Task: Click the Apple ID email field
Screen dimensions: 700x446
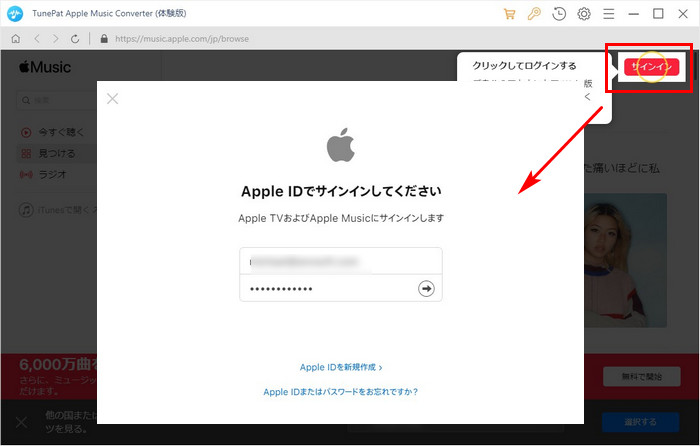Action: (341, 261)
